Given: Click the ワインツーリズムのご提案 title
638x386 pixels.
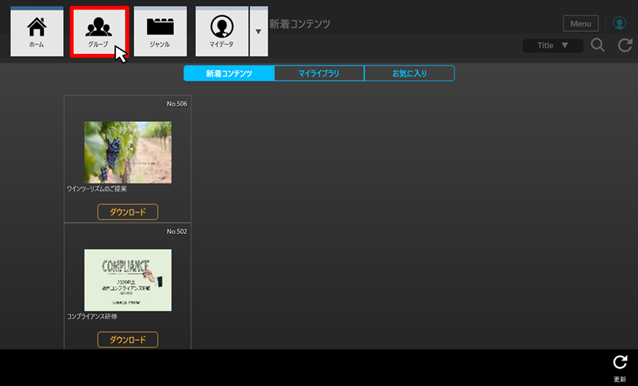Looking at the screenshot, I should pyautogui.click(x=97, y=189).
